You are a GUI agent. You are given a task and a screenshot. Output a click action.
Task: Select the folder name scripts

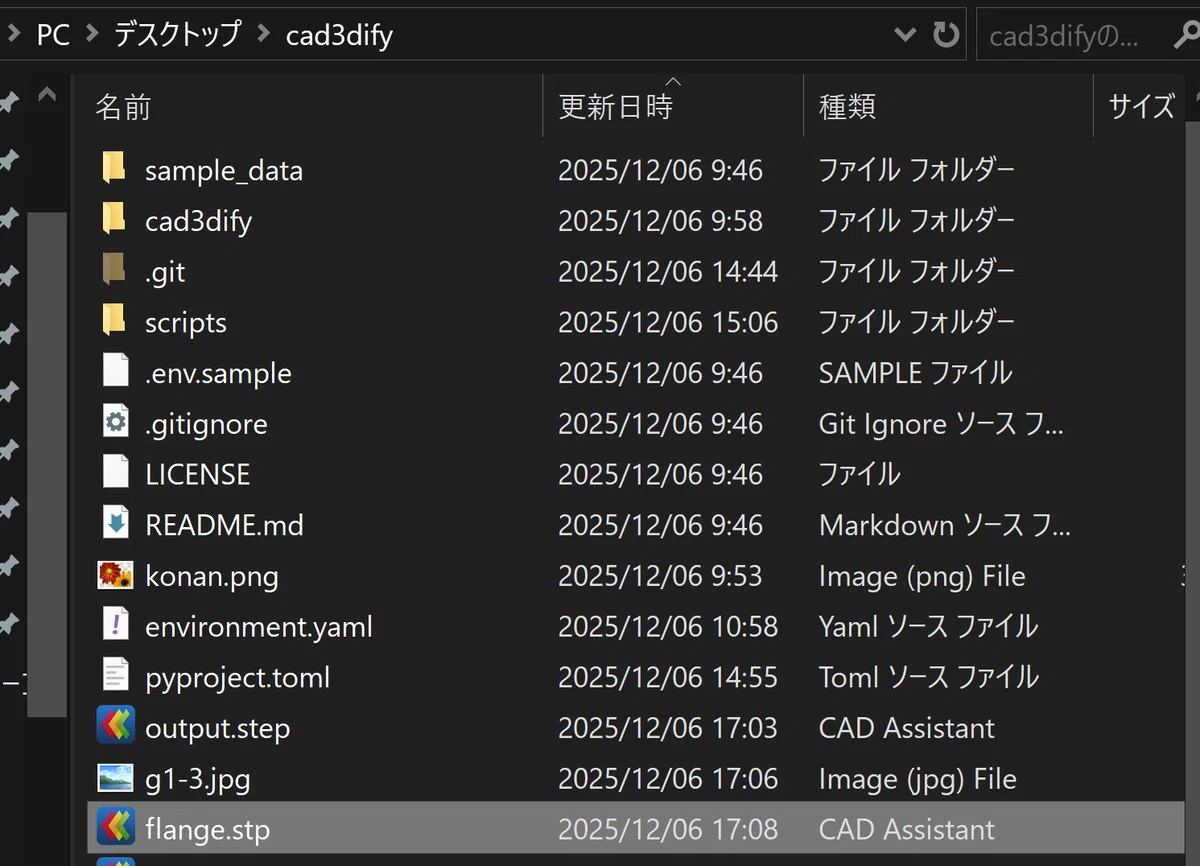point(185,323)
